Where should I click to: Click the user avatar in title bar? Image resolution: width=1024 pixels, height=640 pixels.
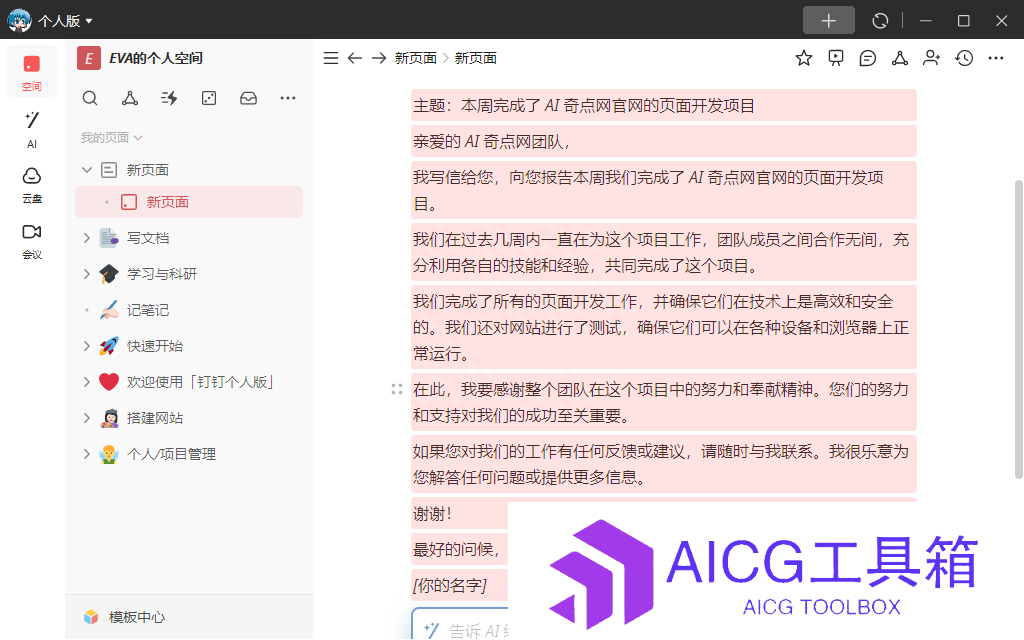pos(19,21)
